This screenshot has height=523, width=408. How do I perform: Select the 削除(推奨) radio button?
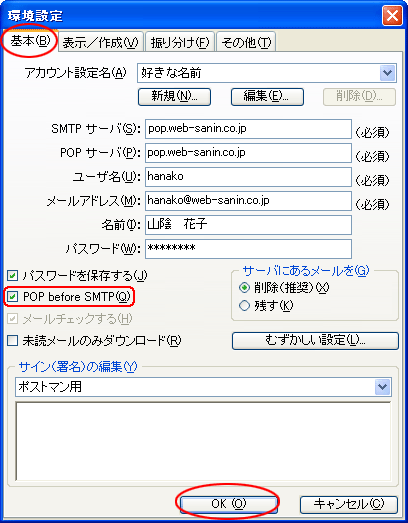(x=245, y=288)
